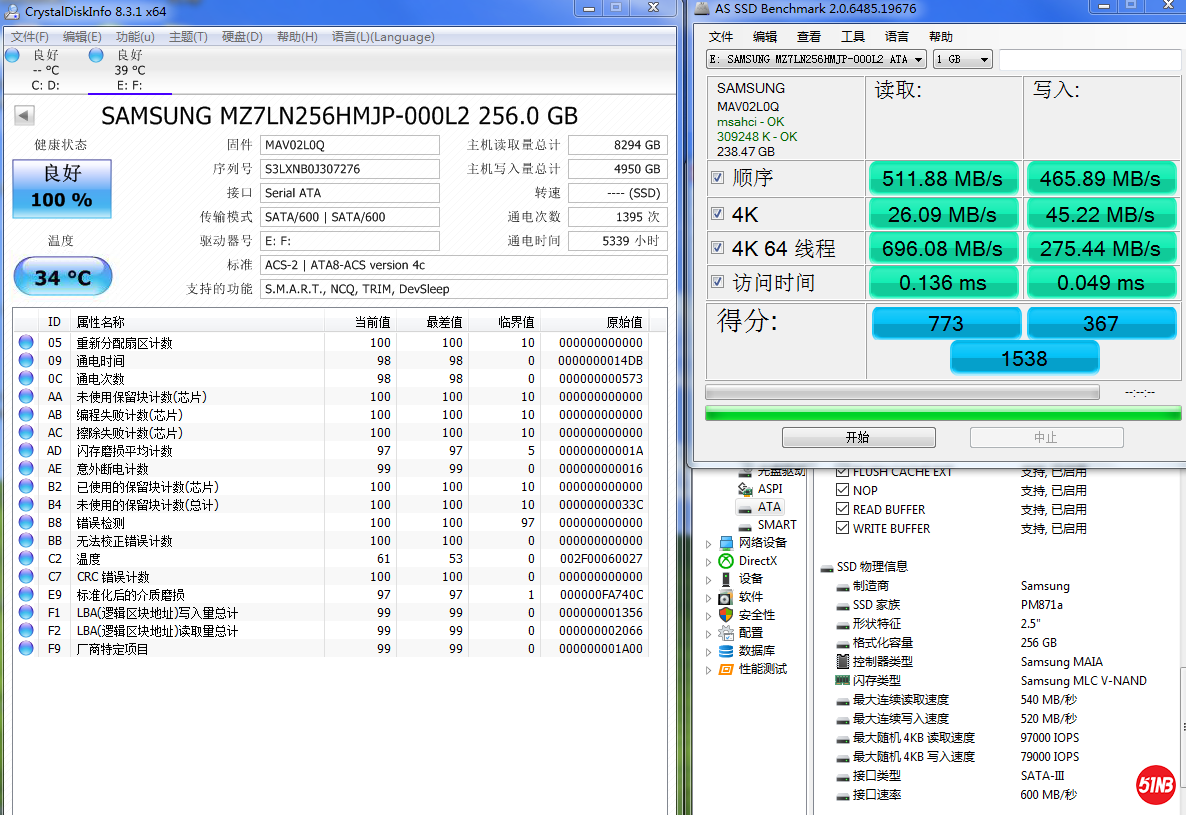Screen dimensions: 1186x815
Task: Click the 性能测试 benchmark icon in tree
Action: click(726, 669)
